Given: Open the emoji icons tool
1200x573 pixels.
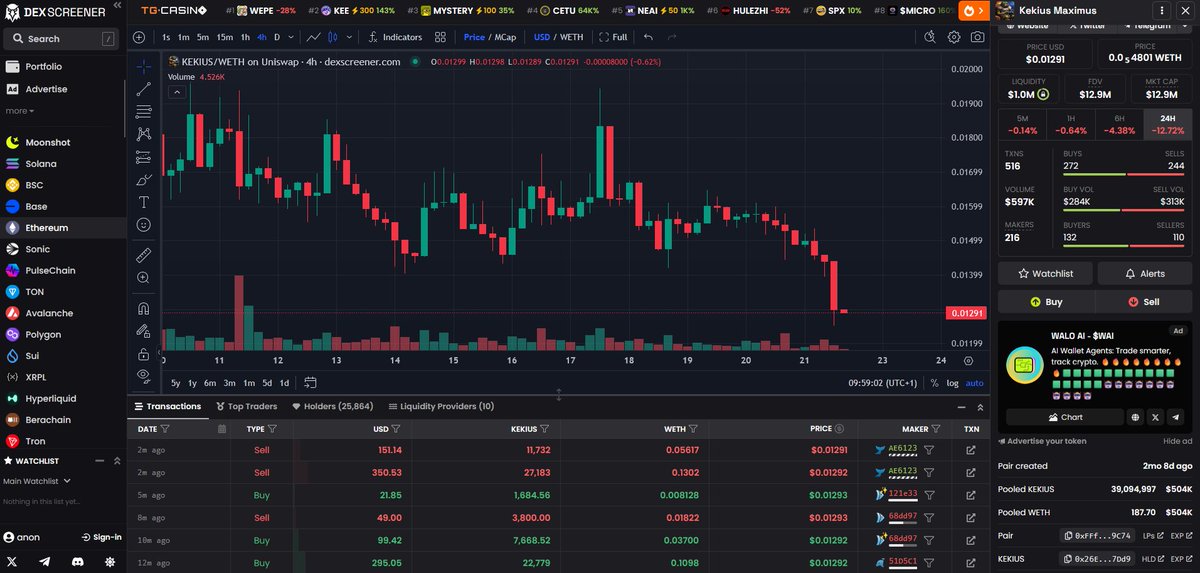Looking at the screenshot, I should coord(143,224).
